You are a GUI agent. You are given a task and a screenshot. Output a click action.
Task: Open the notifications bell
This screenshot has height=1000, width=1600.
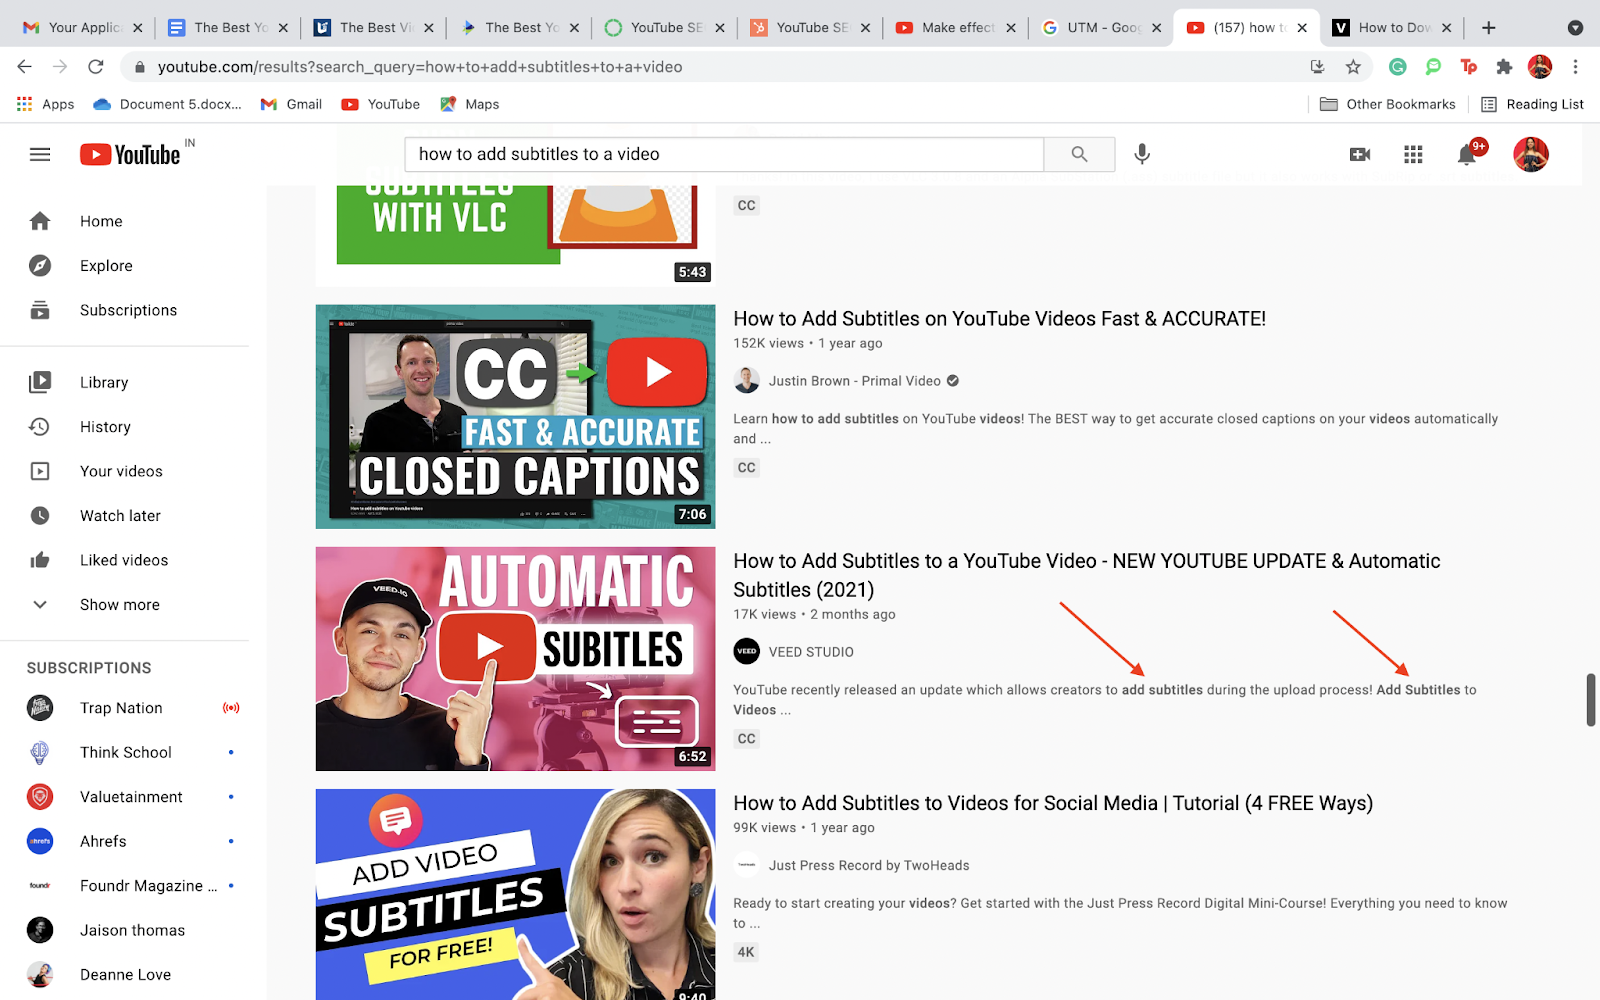tap(1467, 154)
